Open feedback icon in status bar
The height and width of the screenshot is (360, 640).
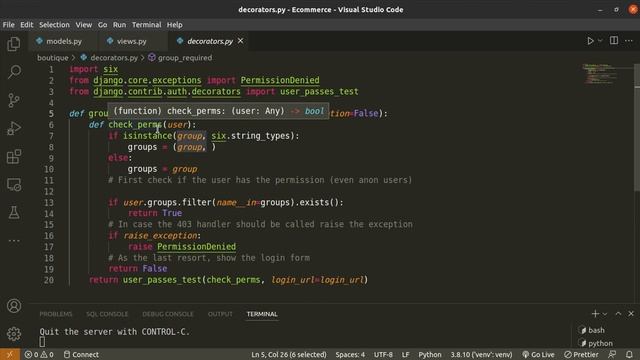(612, 354)
